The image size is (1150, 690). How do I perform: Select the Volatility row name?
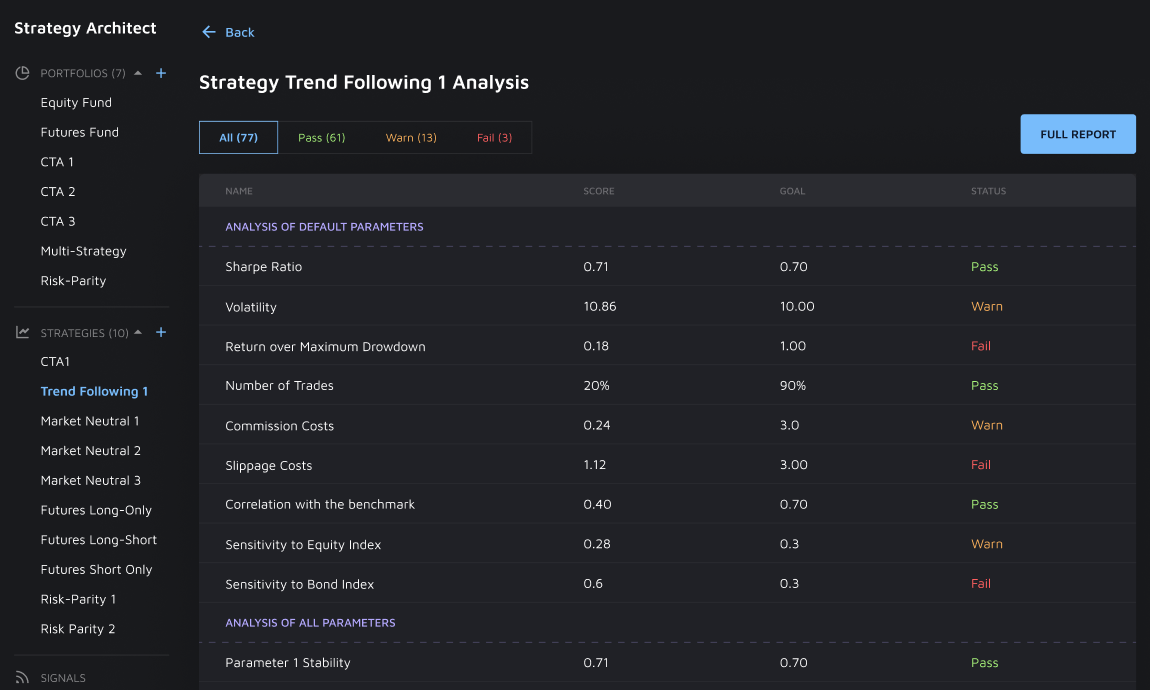coord(251,307)
